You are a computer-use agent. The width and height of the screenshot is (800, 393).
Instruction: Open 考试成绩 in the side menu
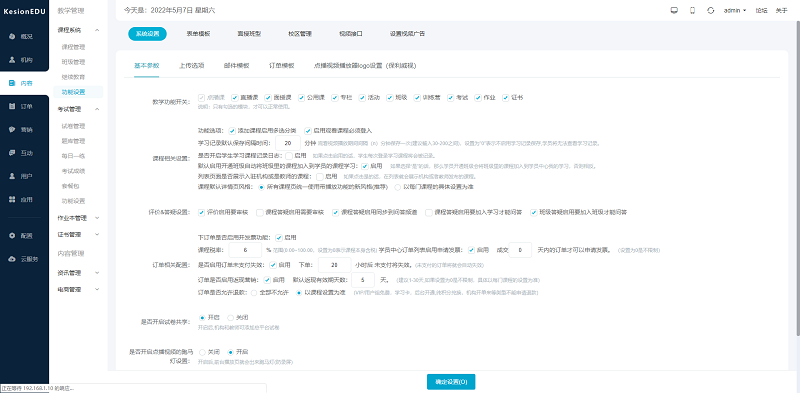click(73, 170)
